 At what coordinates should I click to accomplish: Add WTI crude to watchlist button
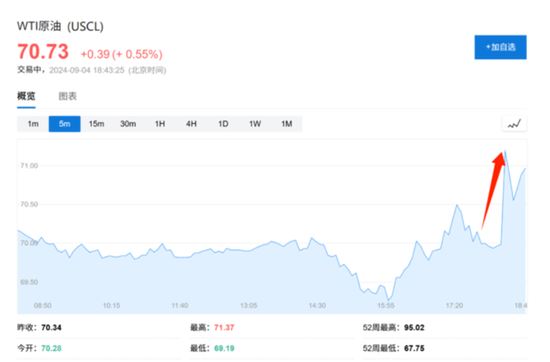click(x=500, y=47)
